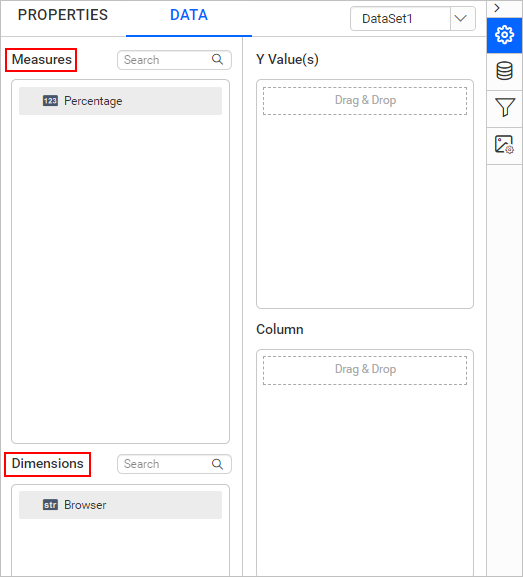This screenshot has width=523, height=577.
Task: Open the DataSet1 combo box
Action: point(413,18)
